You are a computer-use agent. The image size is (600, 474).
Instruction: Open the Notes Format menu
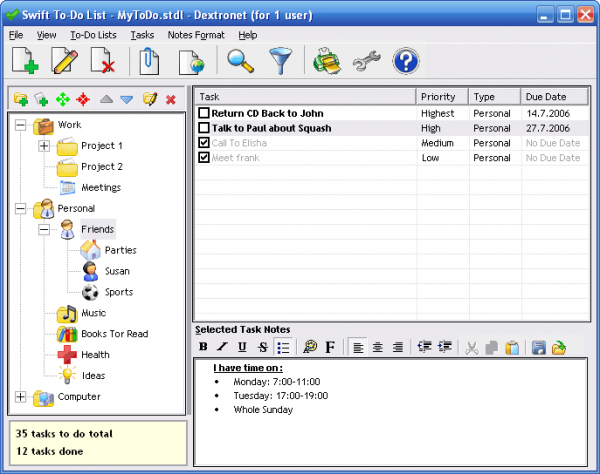pos(196,35)
